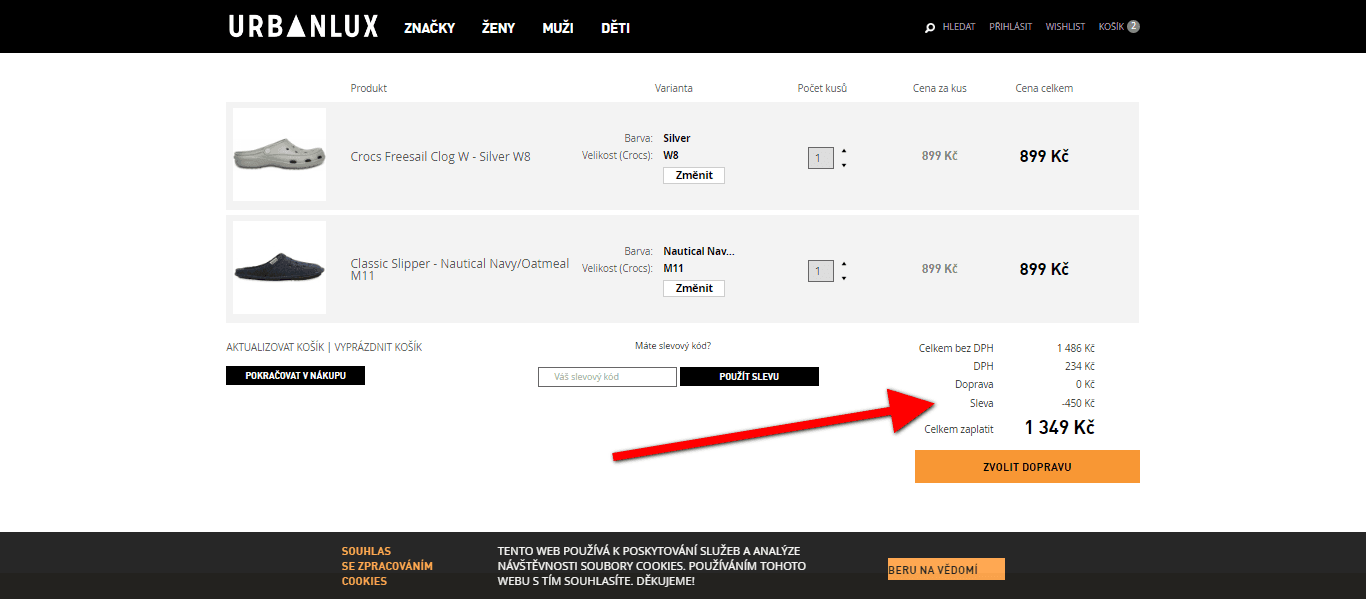Decrease quantity of Classic Slipper
1366x599 pixels.
click(844, 278)
